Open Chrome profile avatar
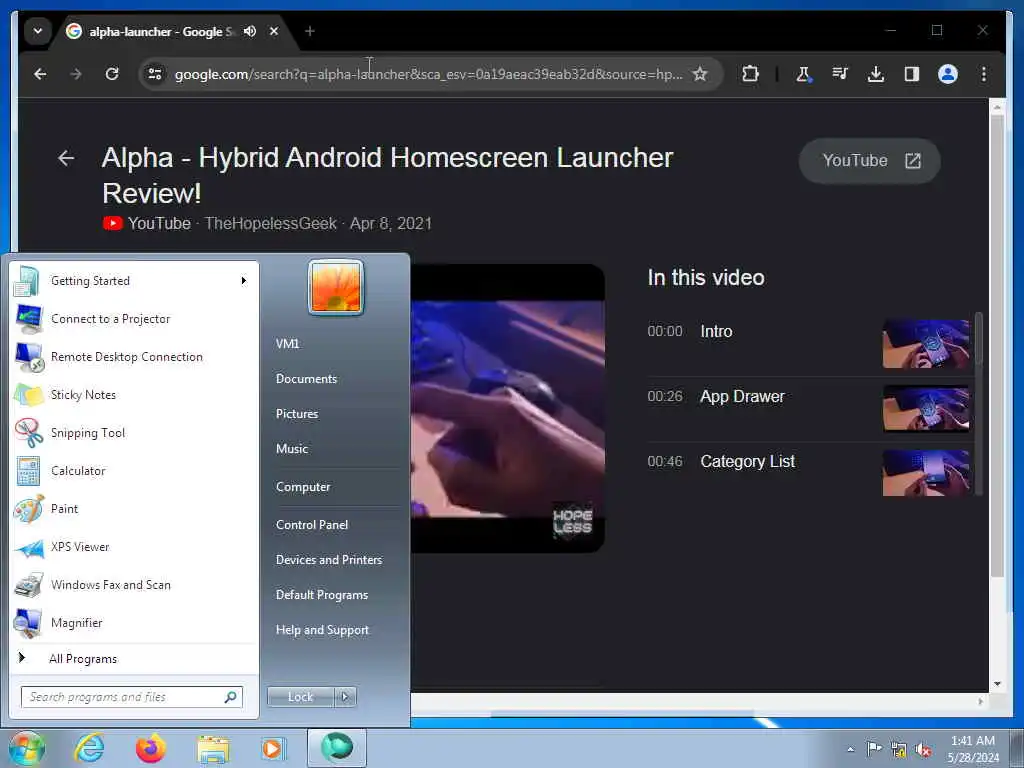The height and width of the screenshot is (768, 1024). click(x=948, y=74)
